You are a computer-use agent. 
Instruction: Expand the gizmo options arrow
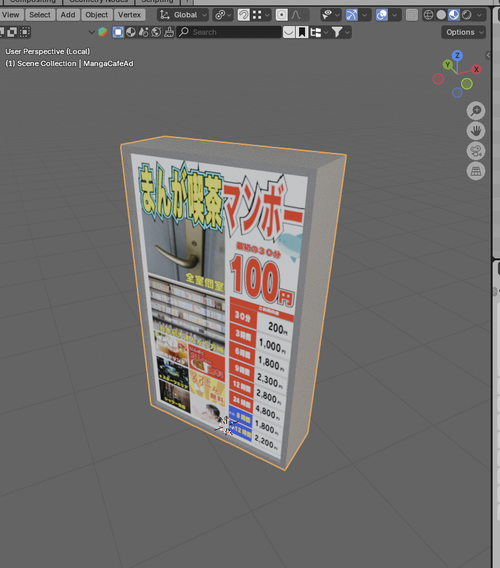coord(364,15)
